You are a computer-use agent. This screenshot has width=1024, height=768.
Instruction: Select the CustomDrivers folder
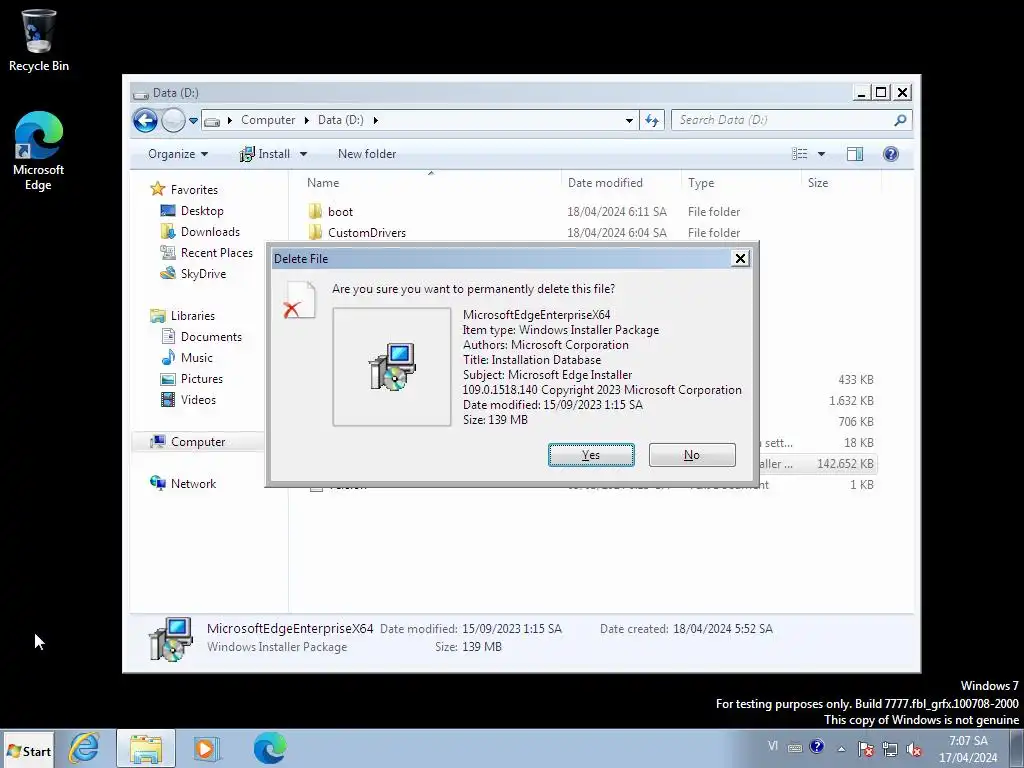click(366, 232)
